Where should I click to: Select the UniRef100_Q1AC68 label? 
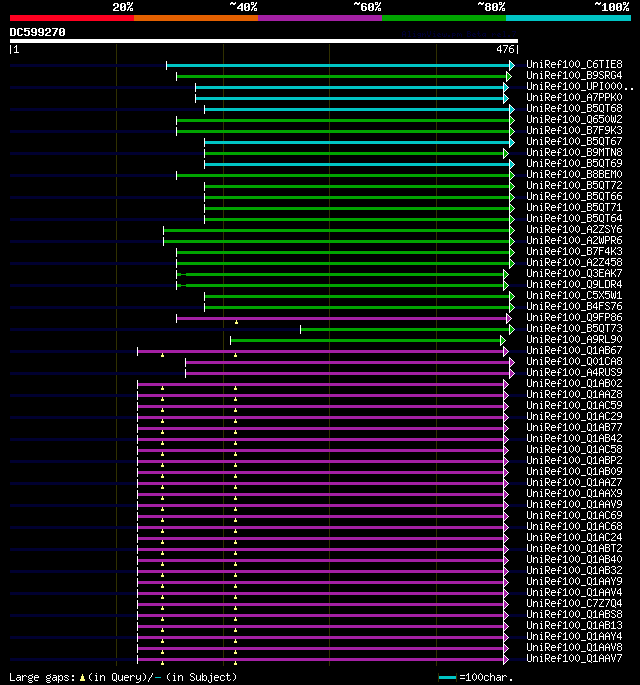(x=574, y=526)
